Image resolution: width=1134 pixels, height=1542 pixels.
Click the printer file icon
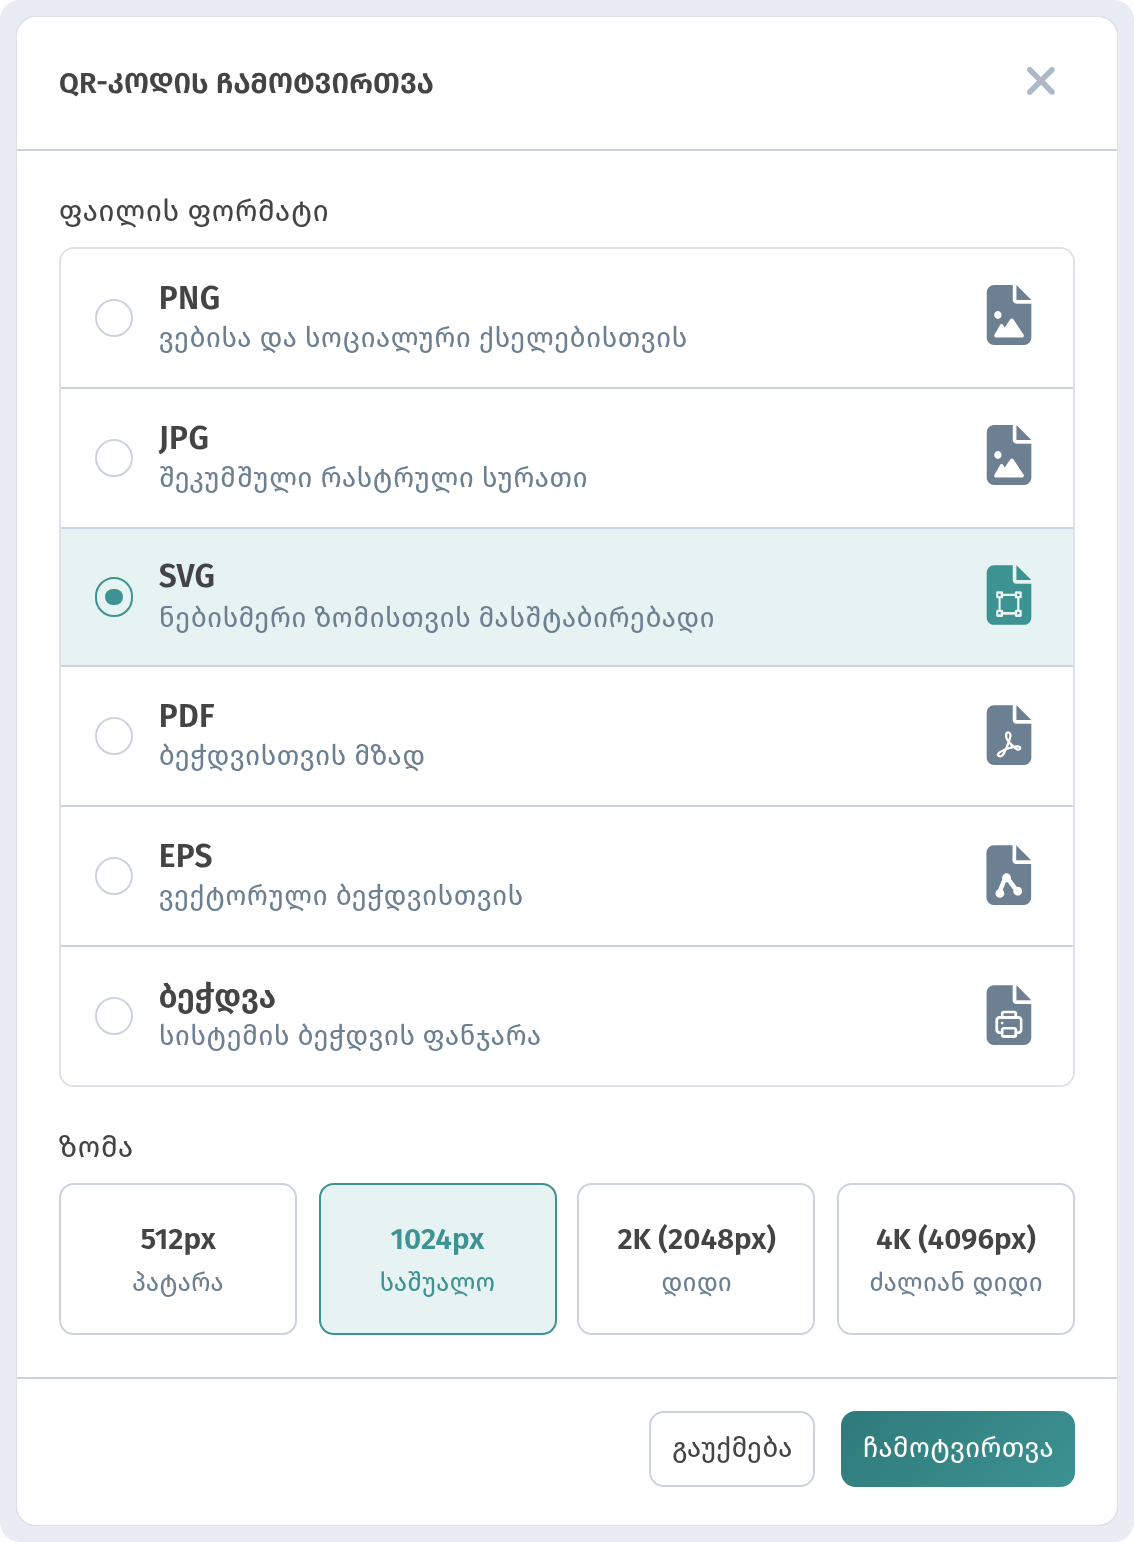(x=1009, y=1015)
